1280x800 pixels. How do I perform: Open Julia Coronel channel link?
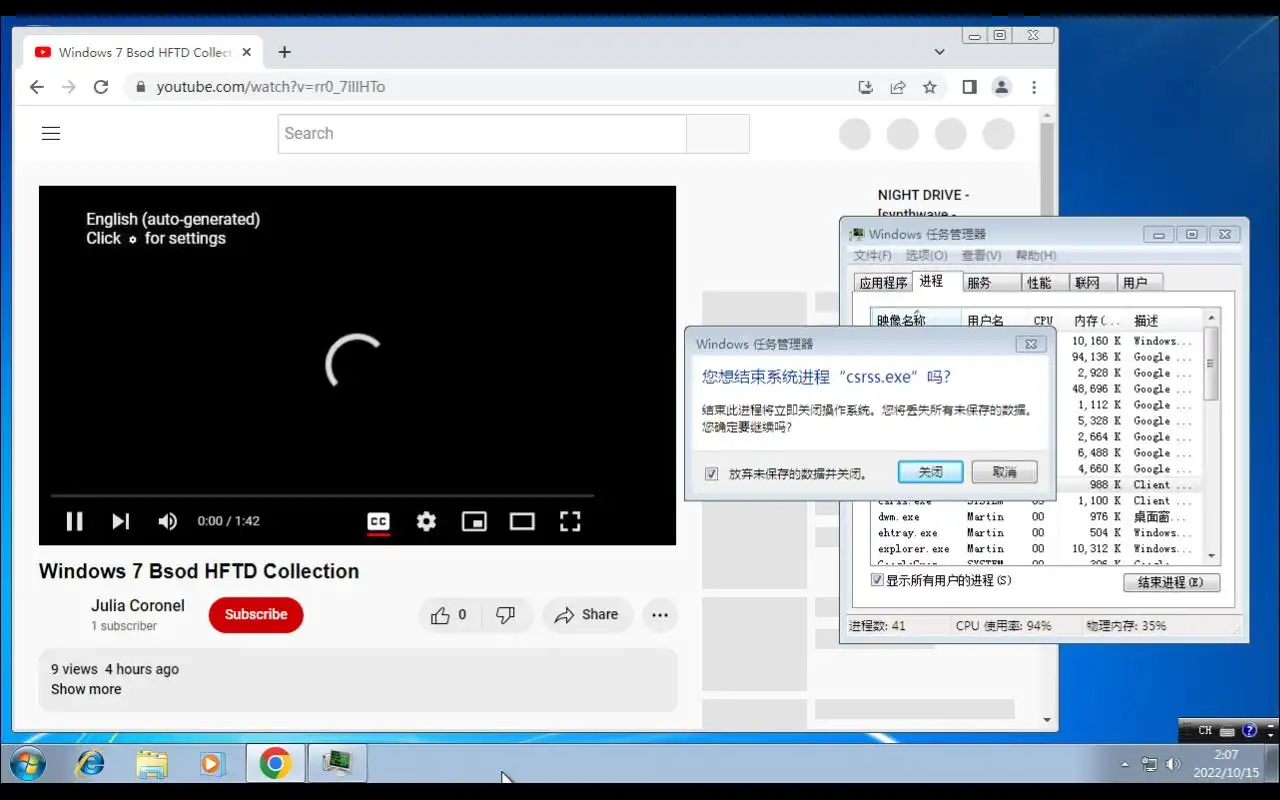138,605
